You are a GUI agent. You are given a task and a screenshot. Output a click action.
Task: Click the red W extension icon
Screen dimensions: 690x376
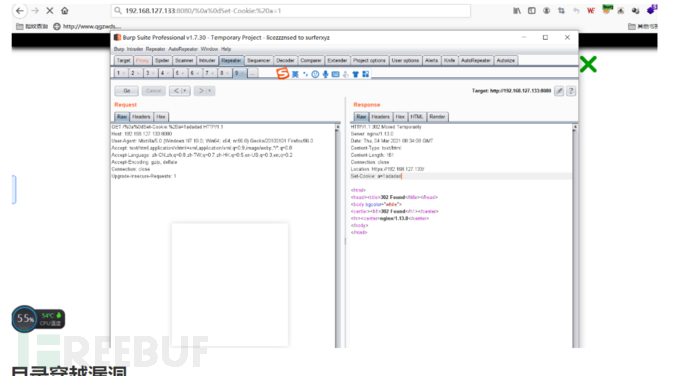591,11
